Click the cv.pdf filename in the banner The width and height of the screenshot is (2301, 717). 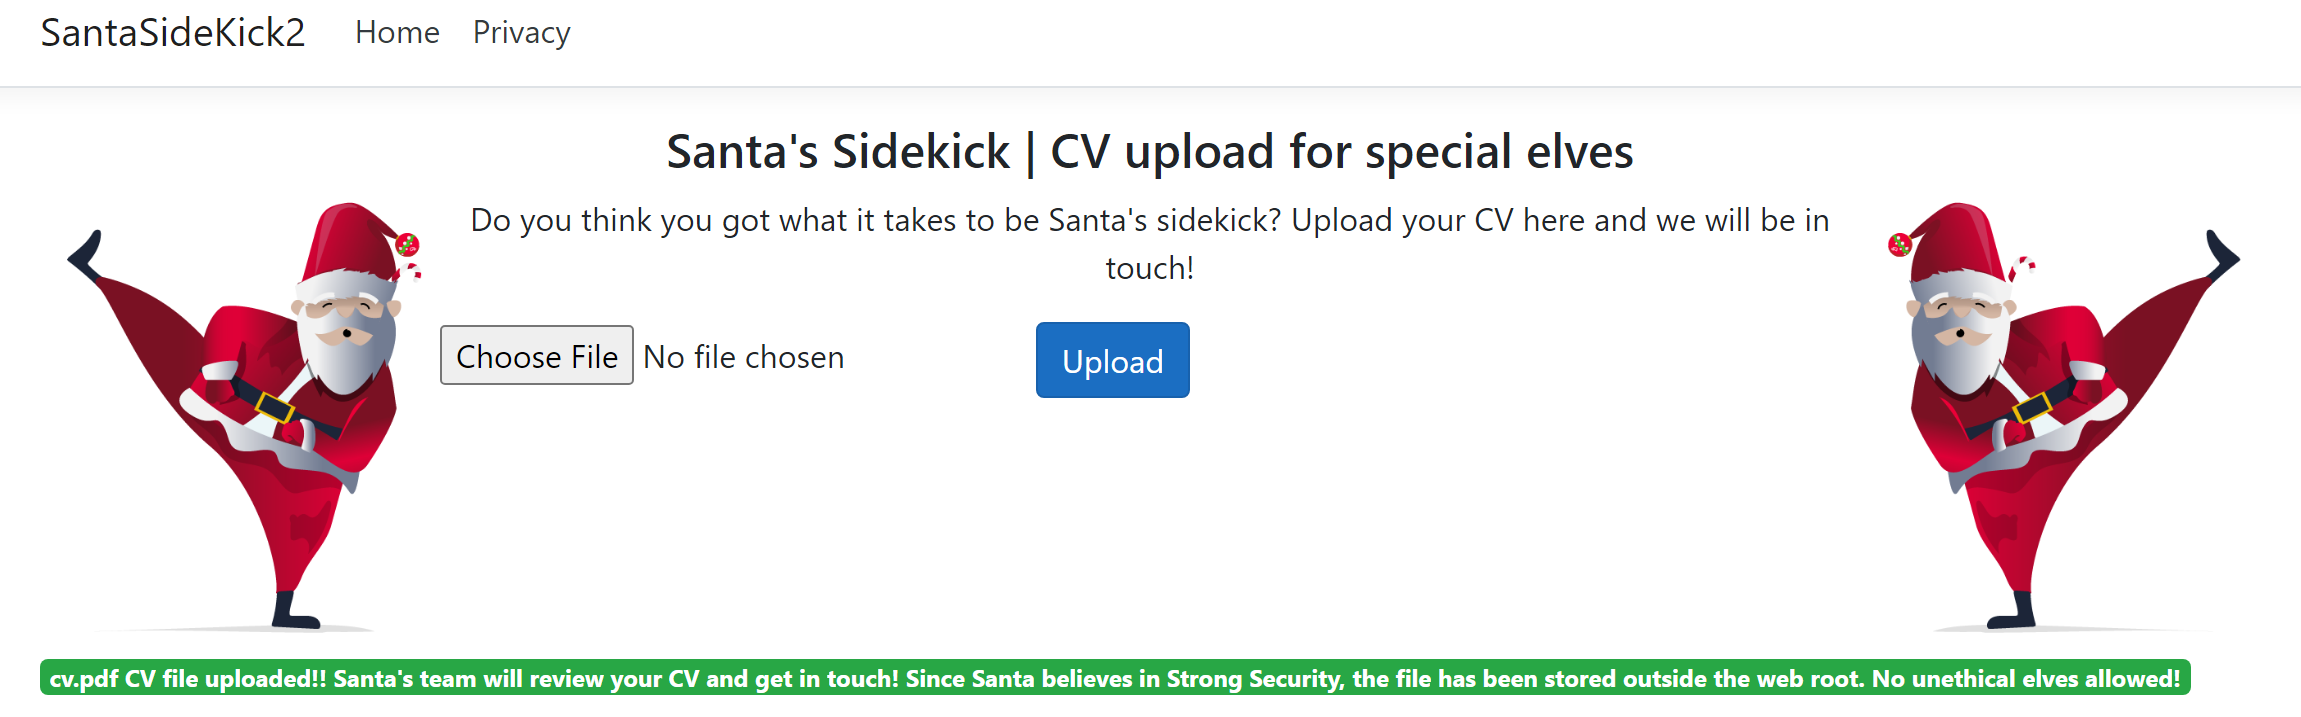84,679
